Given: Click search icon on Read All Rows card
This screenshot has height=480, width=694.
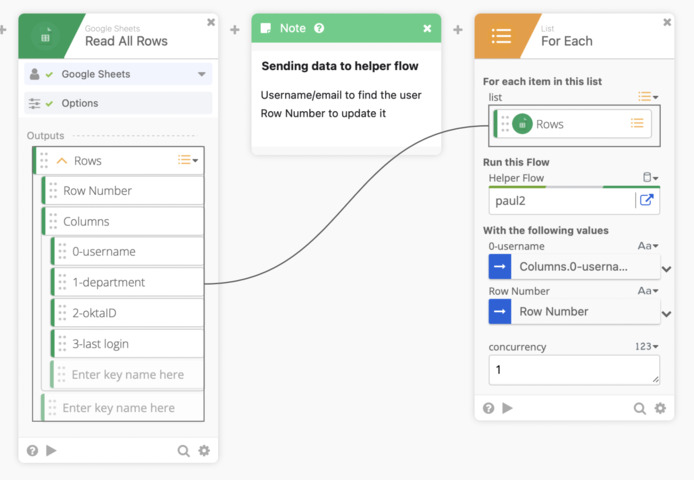Looking at the screenshot, I should pos(183,451).
